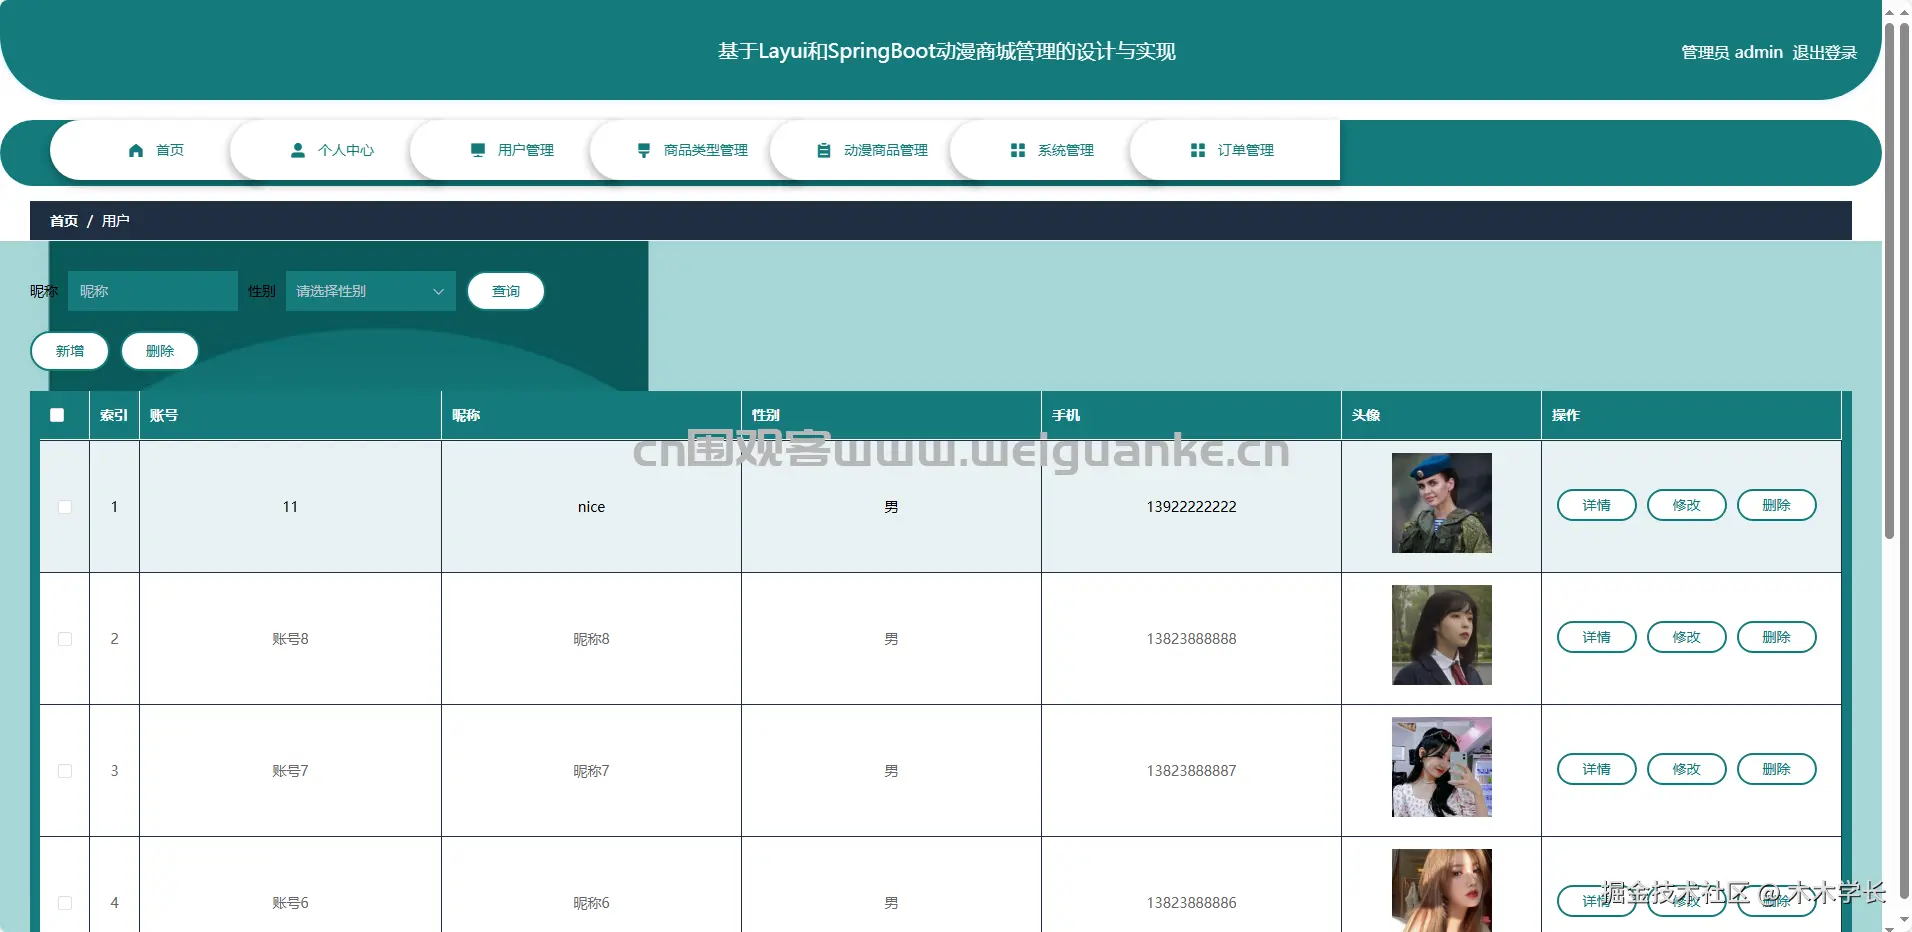Image resolution: width=1912 pixels, height=932 pixels.
Task: Click 修改 for the 账号7 row
Action: [1687, 769]
